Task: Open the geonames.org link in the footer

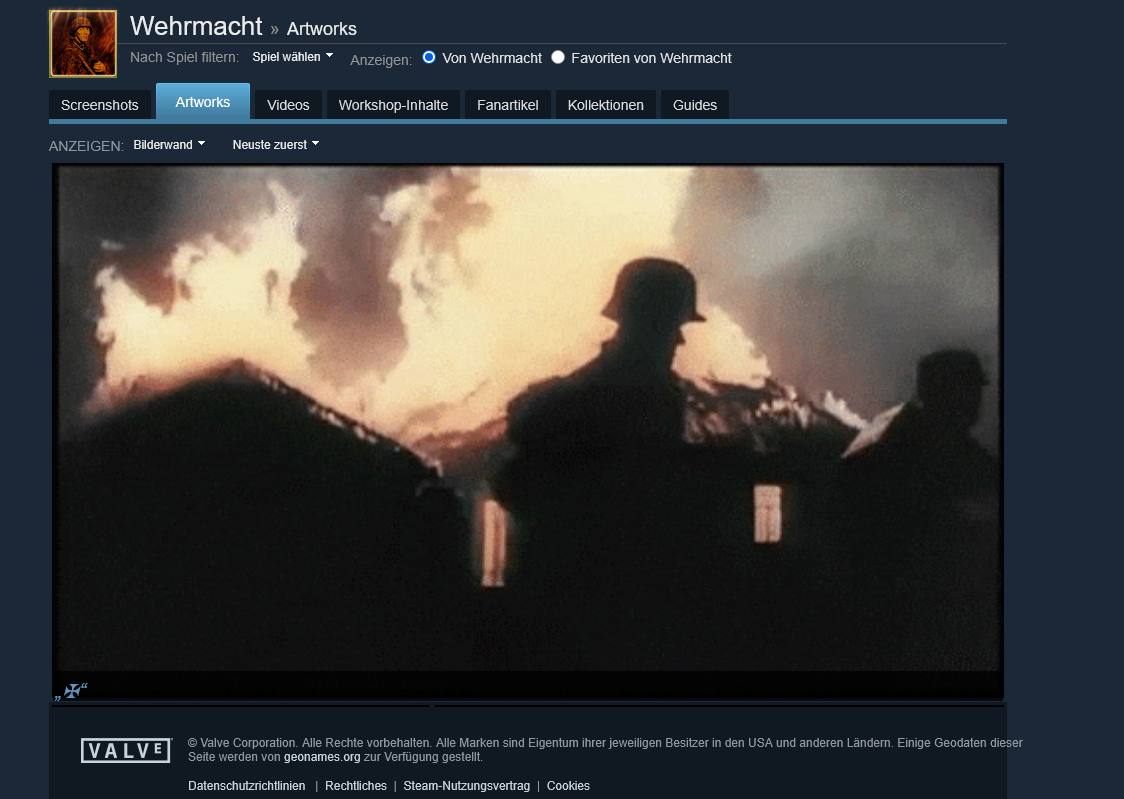Action: 322,757
